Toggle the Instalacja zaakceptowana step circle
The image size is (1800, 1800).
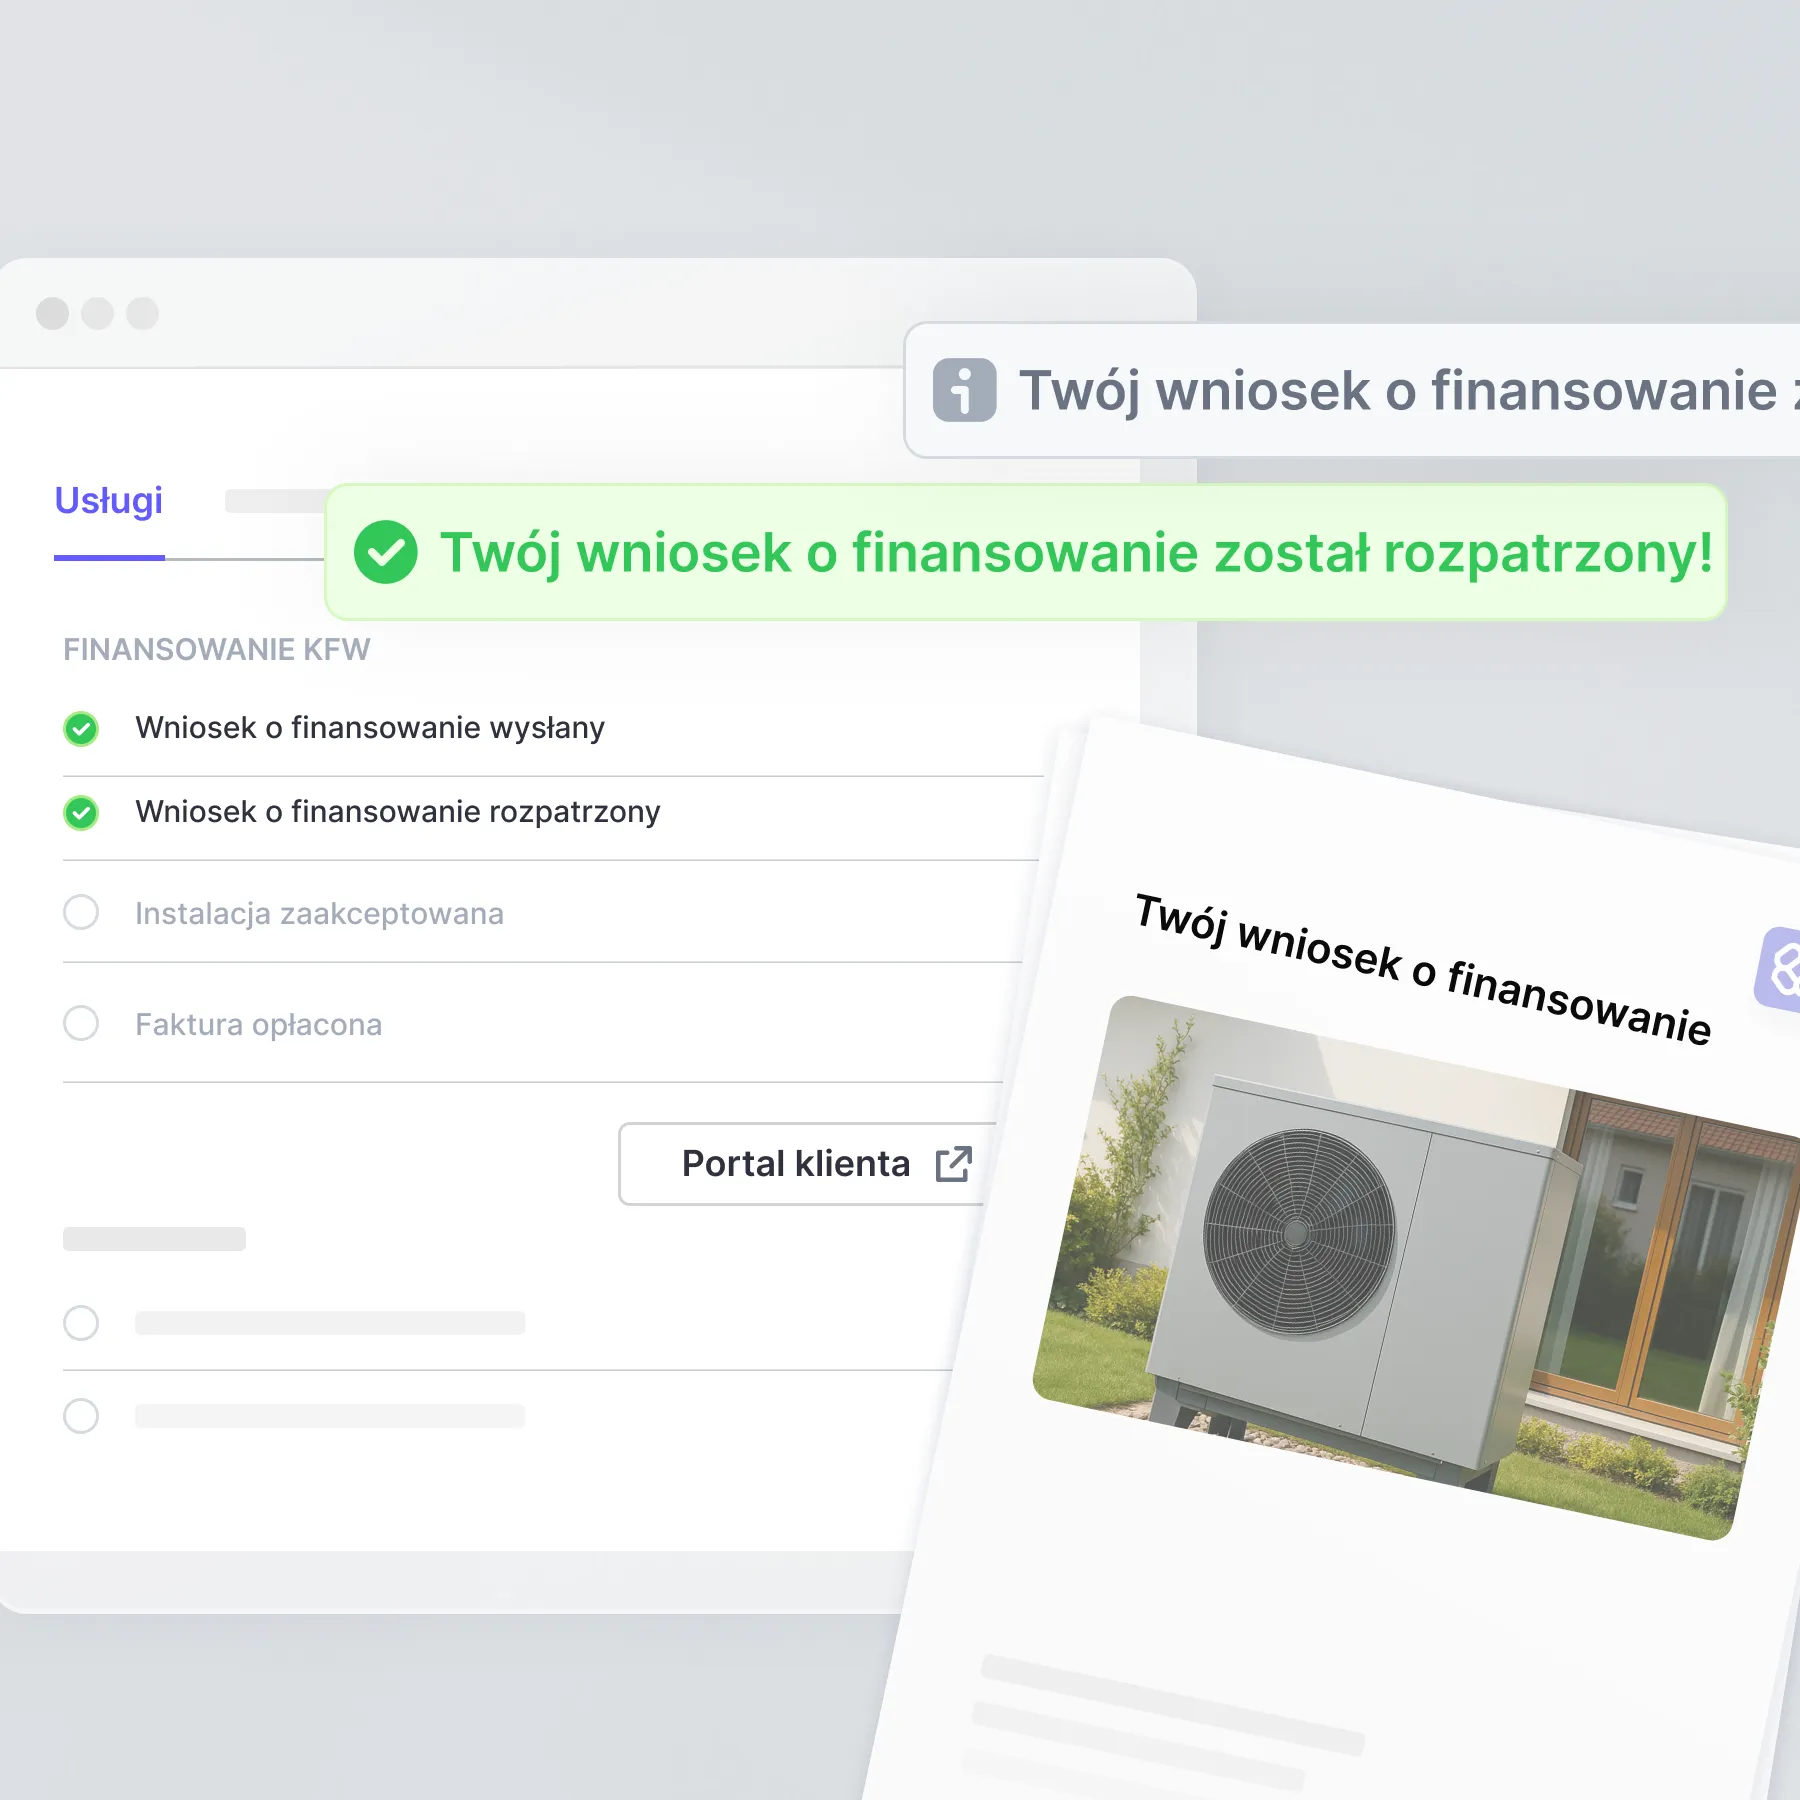(81, 912)
